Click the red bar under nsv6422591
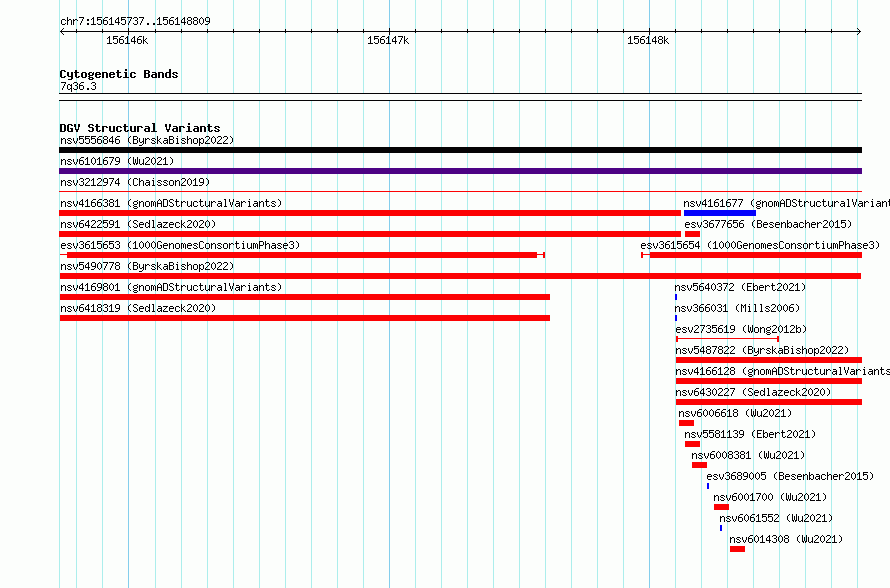This screenshot has height=588, width=890. 370,234
